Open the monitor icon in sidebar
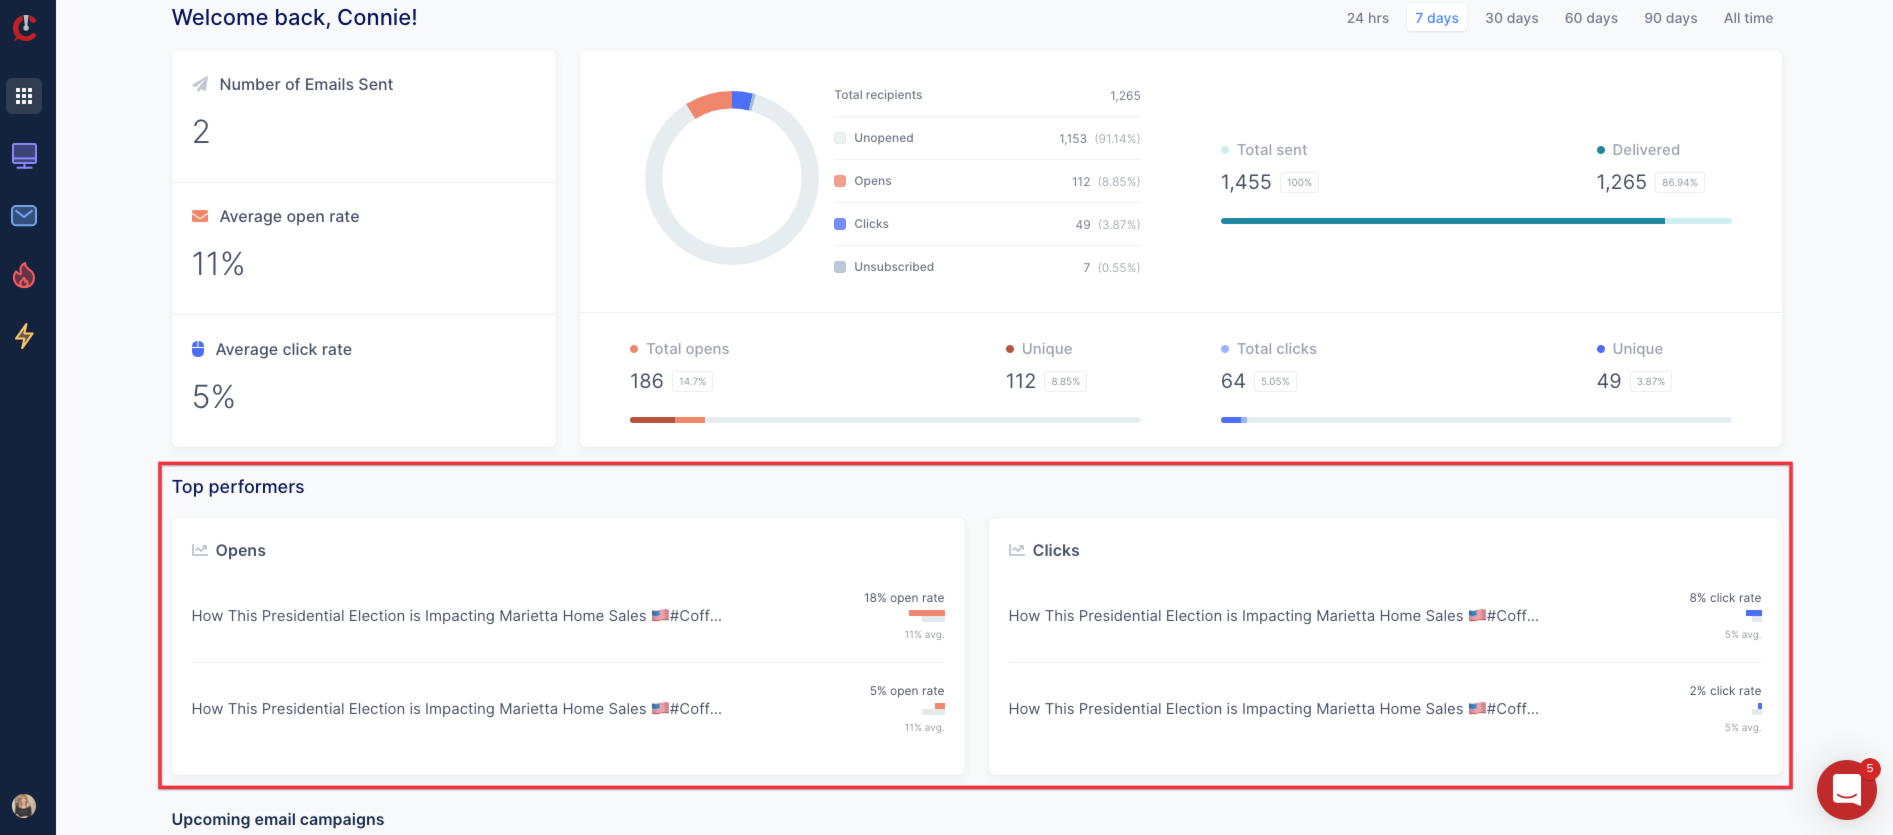Viewport: 1893px width, 835px height. point(24,156)
